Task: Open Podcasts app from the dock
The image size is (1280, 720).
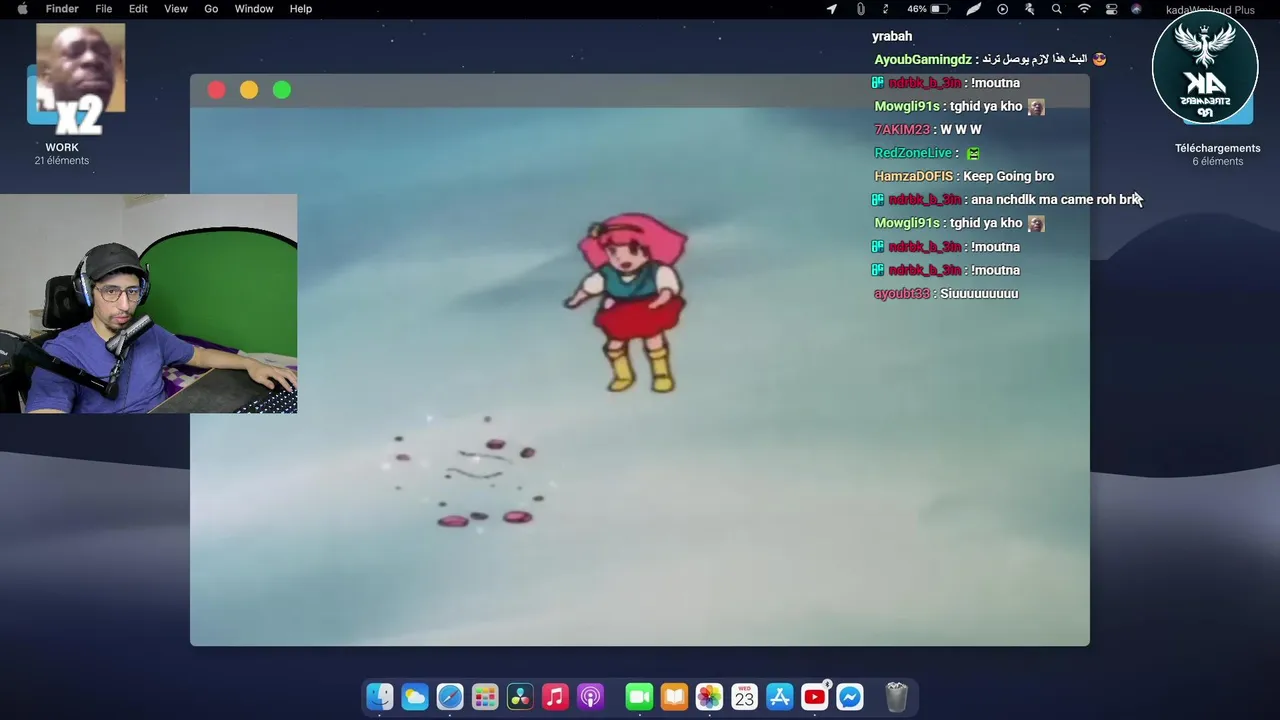Action: 590,696
